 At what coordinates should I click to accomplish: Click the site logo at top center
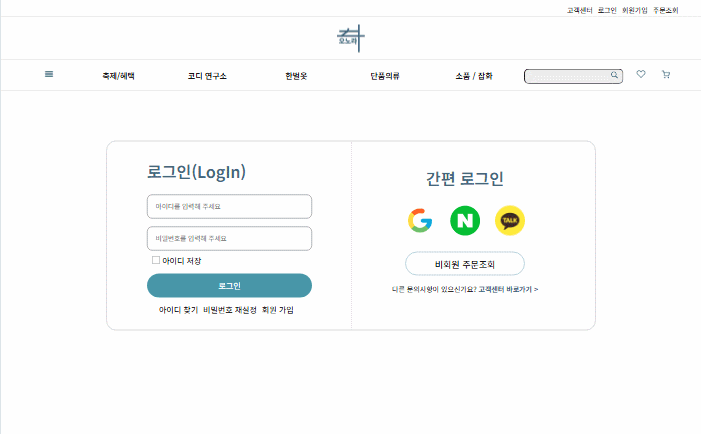pyautogui.click(x=351, y=38)
